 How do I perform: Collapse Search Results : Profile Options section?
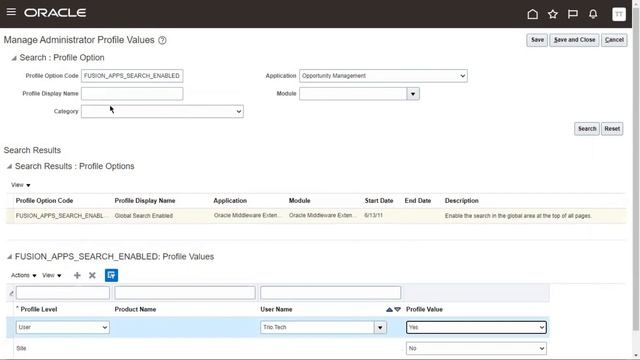[x=9, y=167]
